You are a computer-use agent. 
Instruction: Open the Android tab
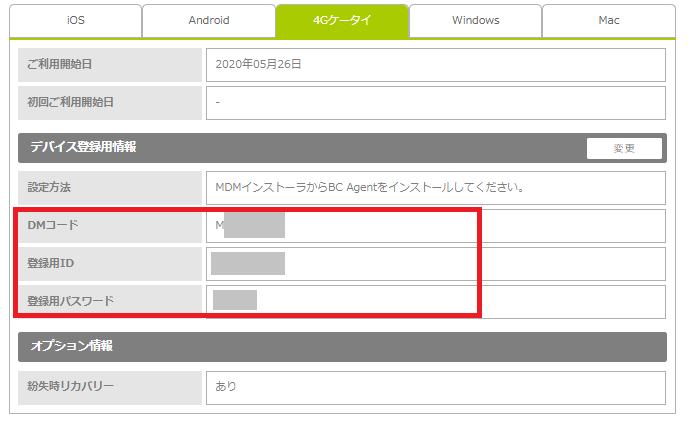click(x=208, y=20)
